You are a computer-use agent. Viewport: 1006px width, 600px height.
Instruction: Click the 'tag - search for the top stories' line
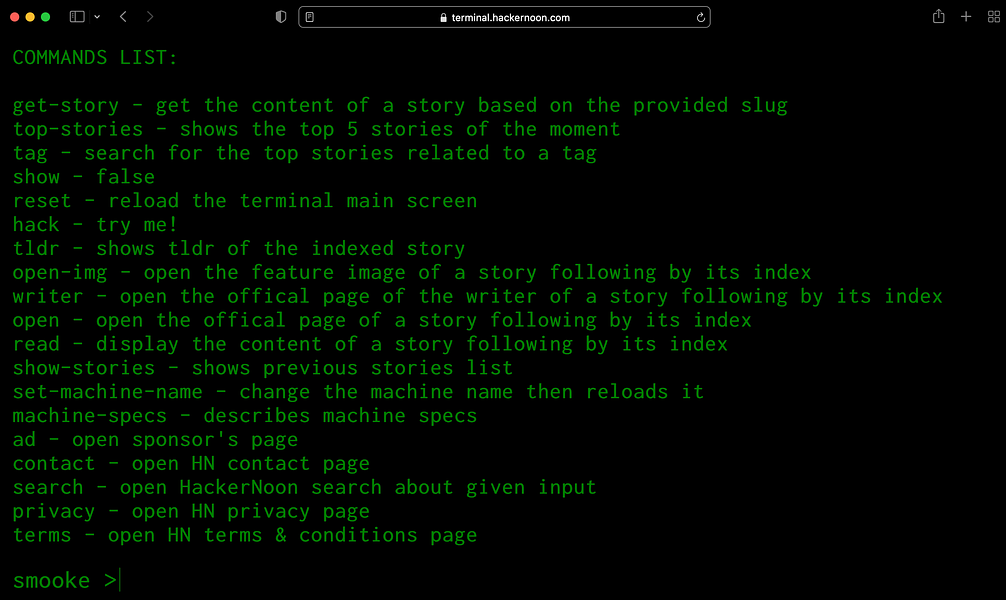(x=305, y=153)
